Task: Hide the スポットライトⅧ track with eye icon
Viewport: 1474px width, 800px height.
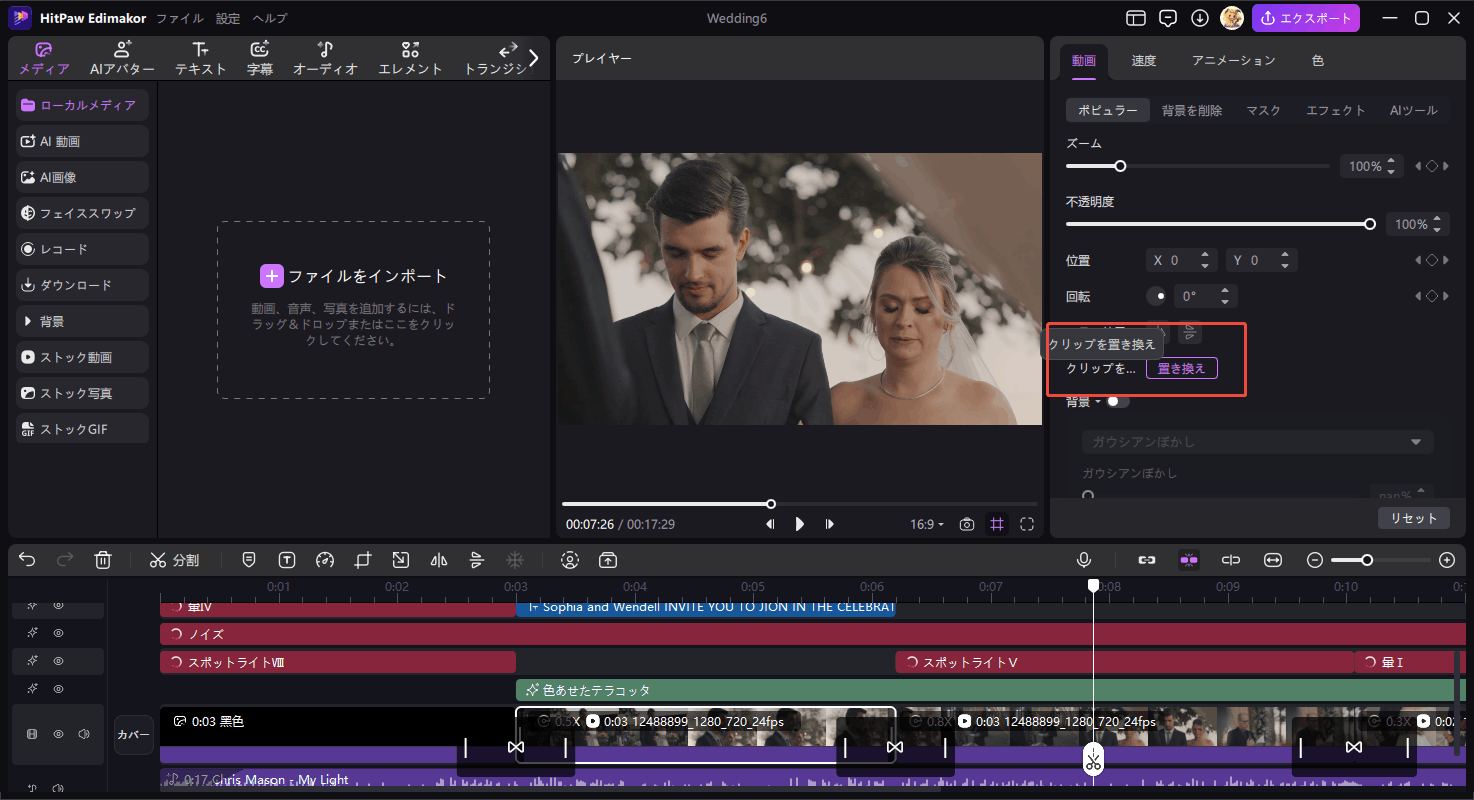Action: [59, 661]
